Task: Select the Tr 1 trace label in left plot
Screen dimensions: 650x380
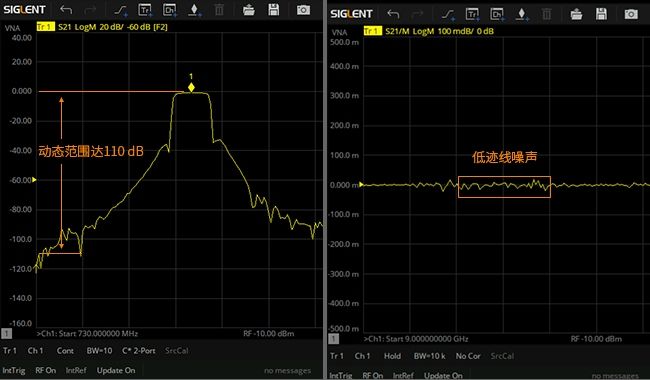Action: [45, 27]
